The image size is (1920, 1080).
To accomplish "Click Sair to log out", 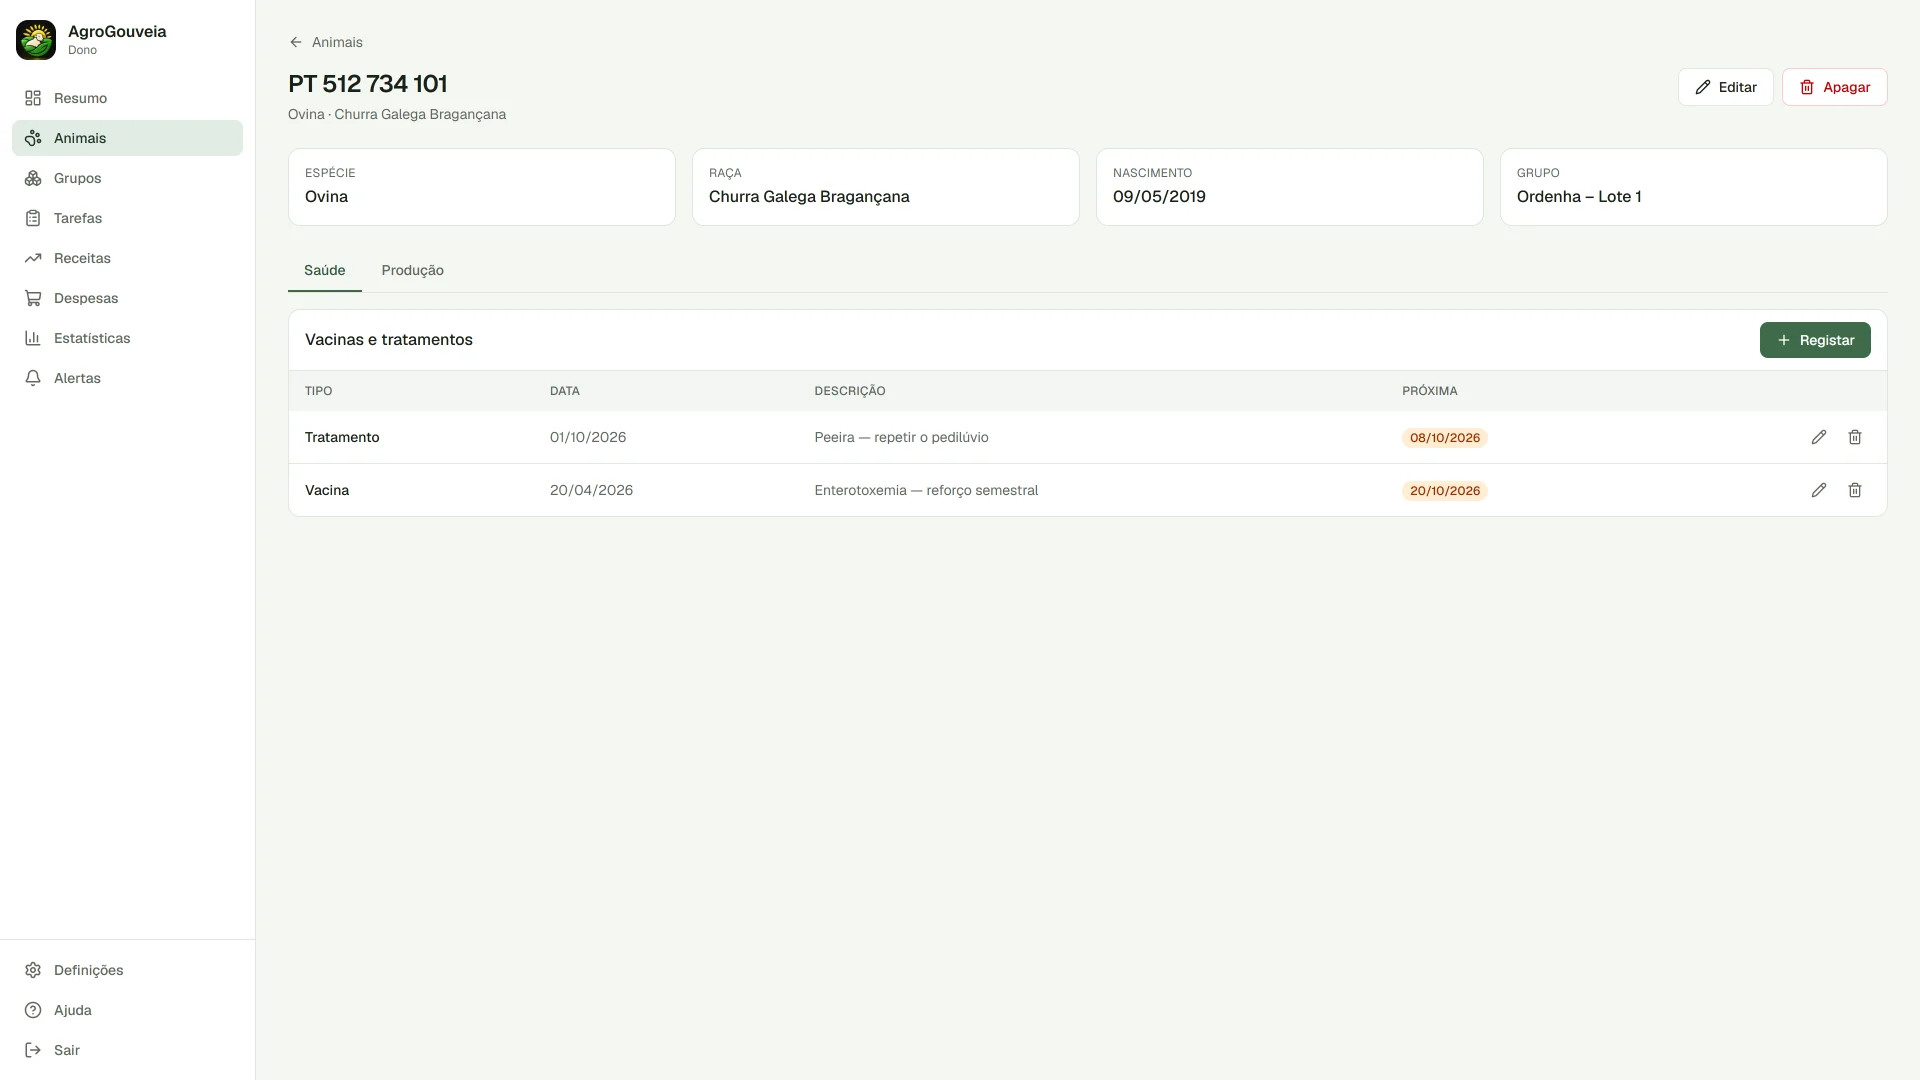I will tap(127, 1050).
